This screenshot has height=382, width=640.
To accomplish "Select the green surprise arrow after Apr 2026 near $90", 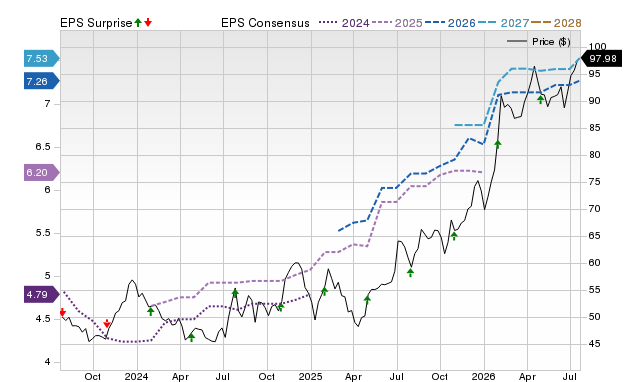I will [541, 99].
